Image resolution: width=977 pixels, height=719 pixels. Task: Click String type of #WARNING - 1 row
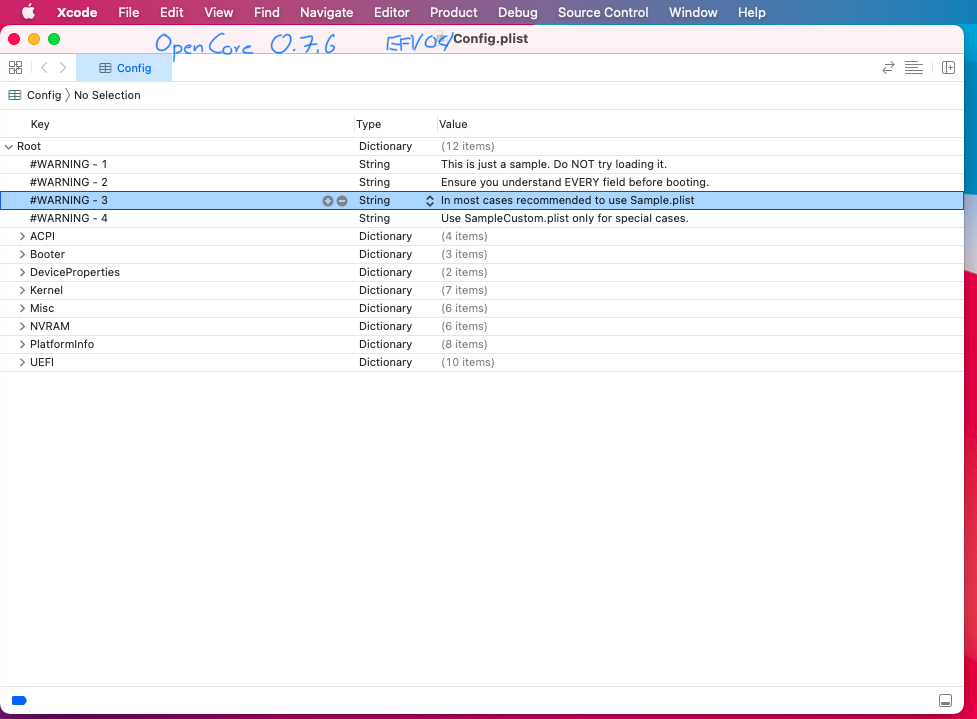(374, 164)
